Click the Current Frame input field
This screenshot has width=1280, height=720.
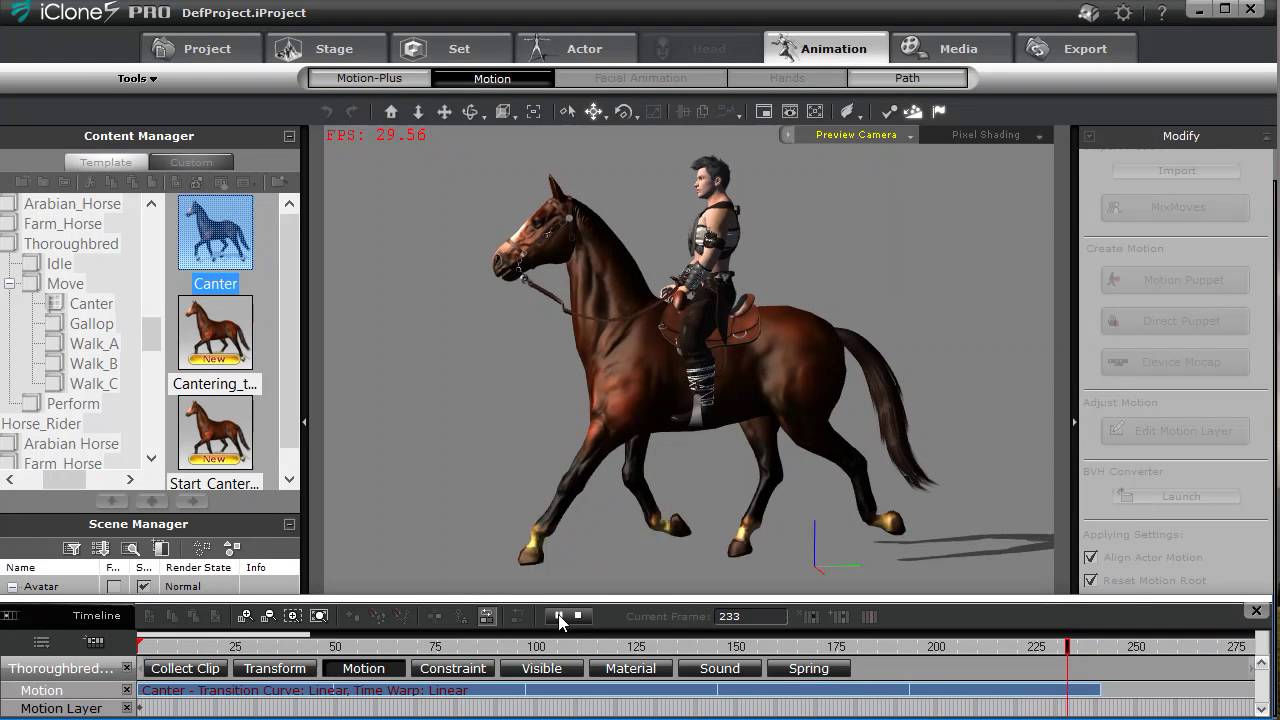click(751, 617)
